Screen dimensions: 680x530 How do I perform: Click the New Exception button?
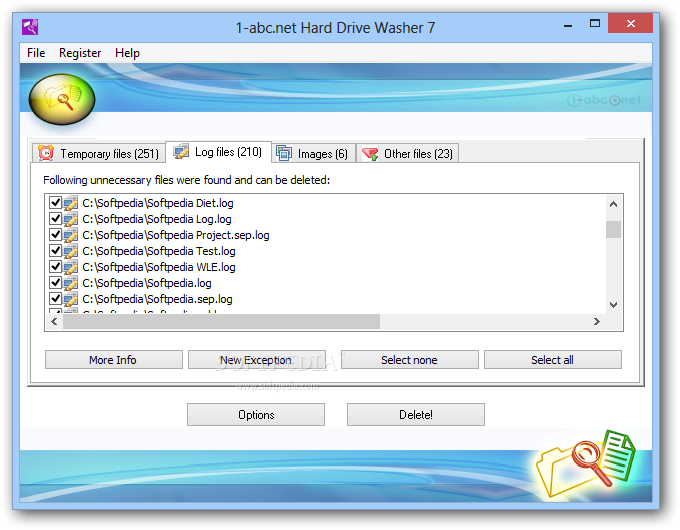coord(257,360)
